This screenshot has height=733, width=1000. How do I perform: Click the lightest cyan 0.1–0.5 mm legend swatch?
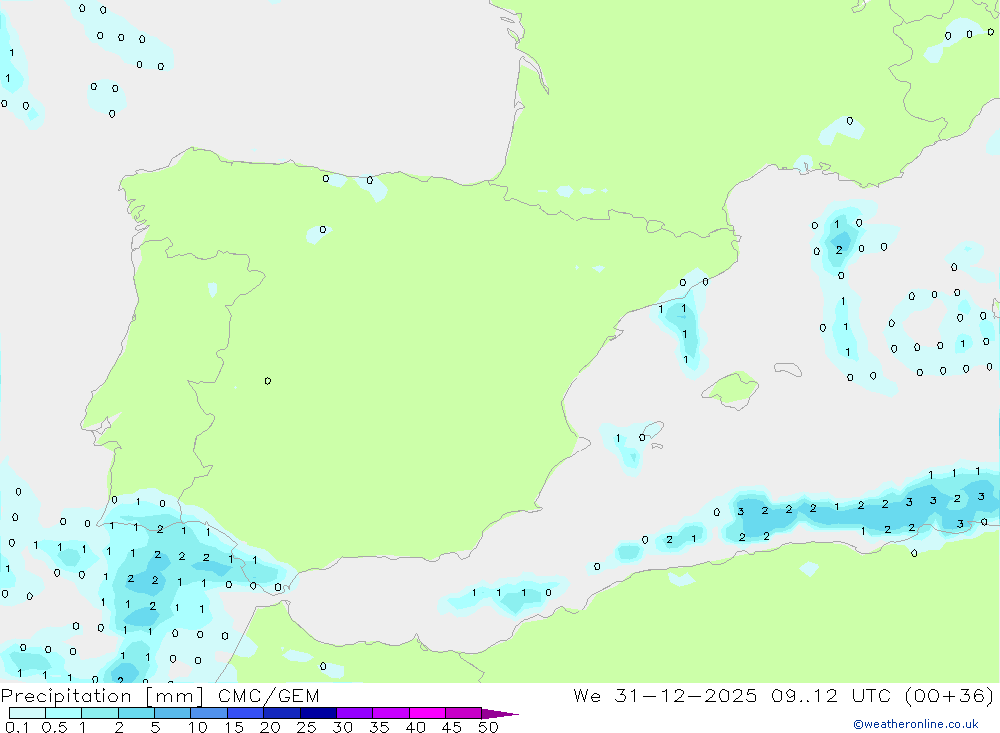pos(27,713)
